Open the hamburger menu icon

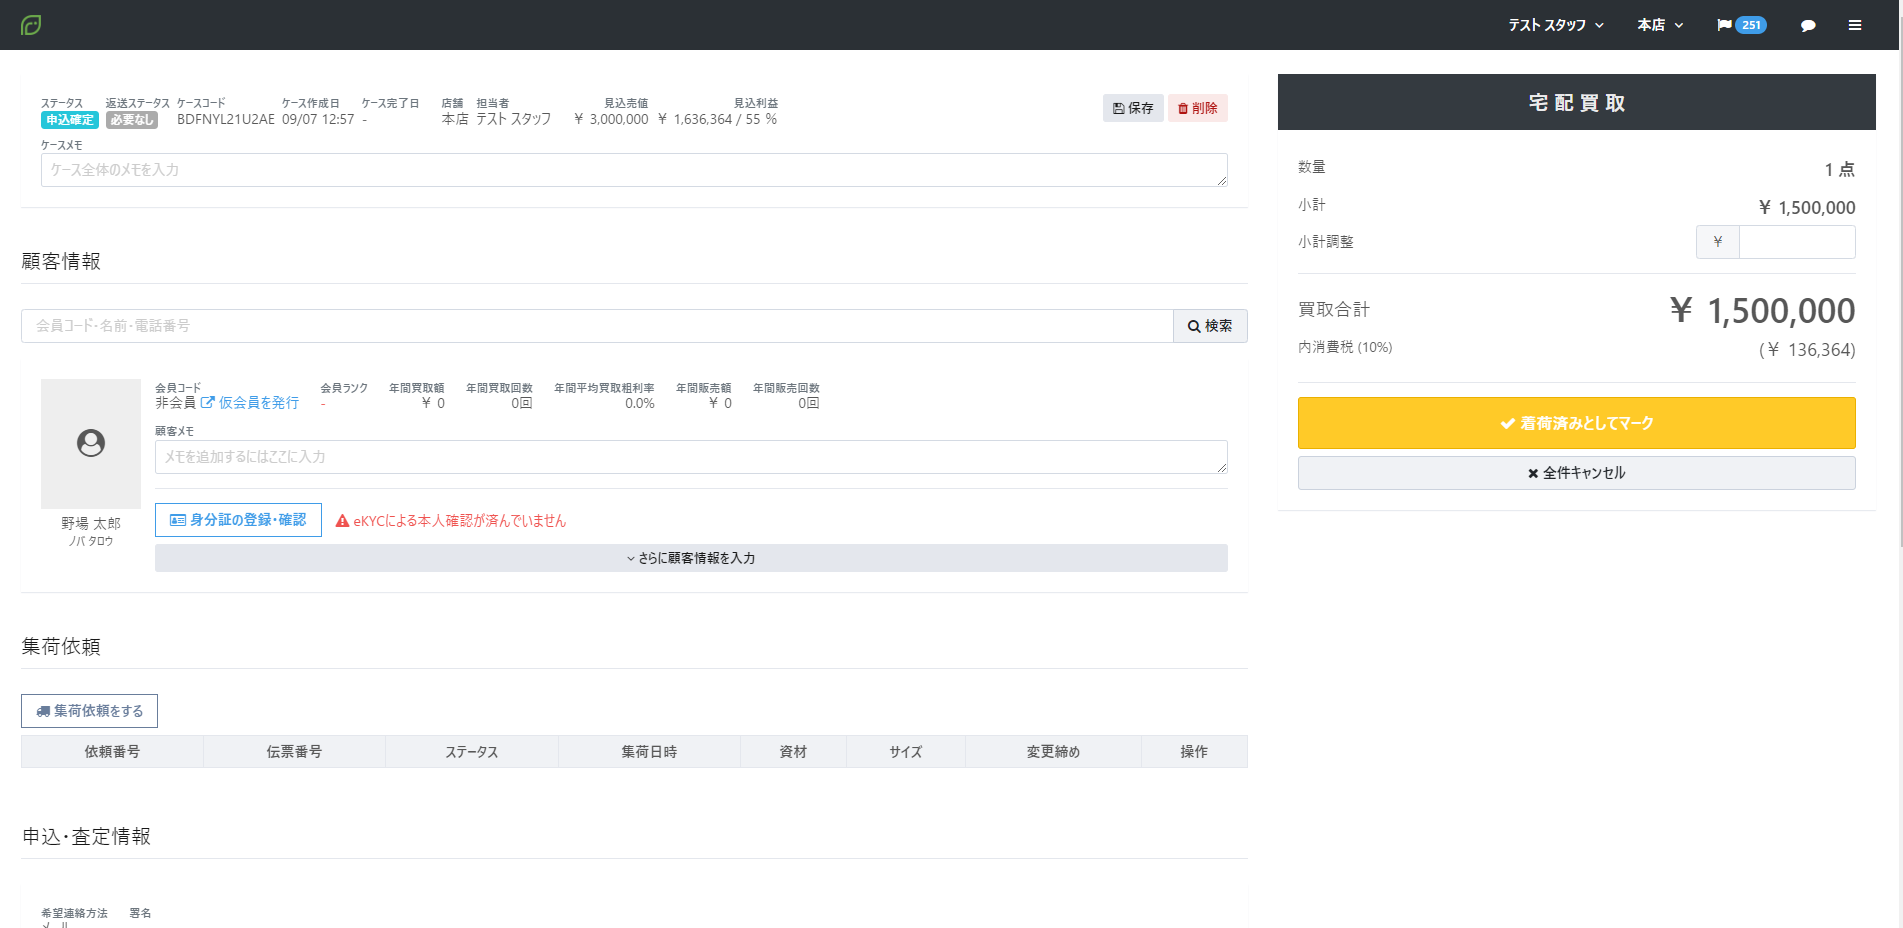pyautogui.click(x=1855, y=25)
